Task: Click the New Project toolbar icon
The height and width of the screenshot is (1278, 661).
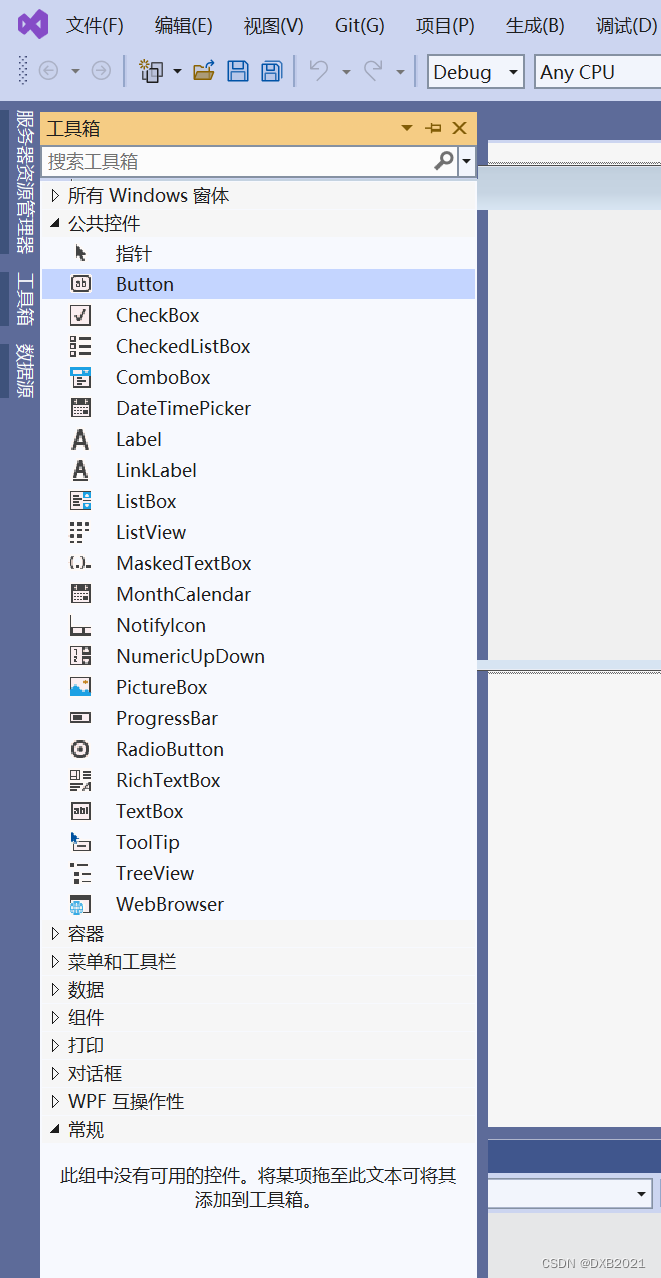Action: [151, 71]
